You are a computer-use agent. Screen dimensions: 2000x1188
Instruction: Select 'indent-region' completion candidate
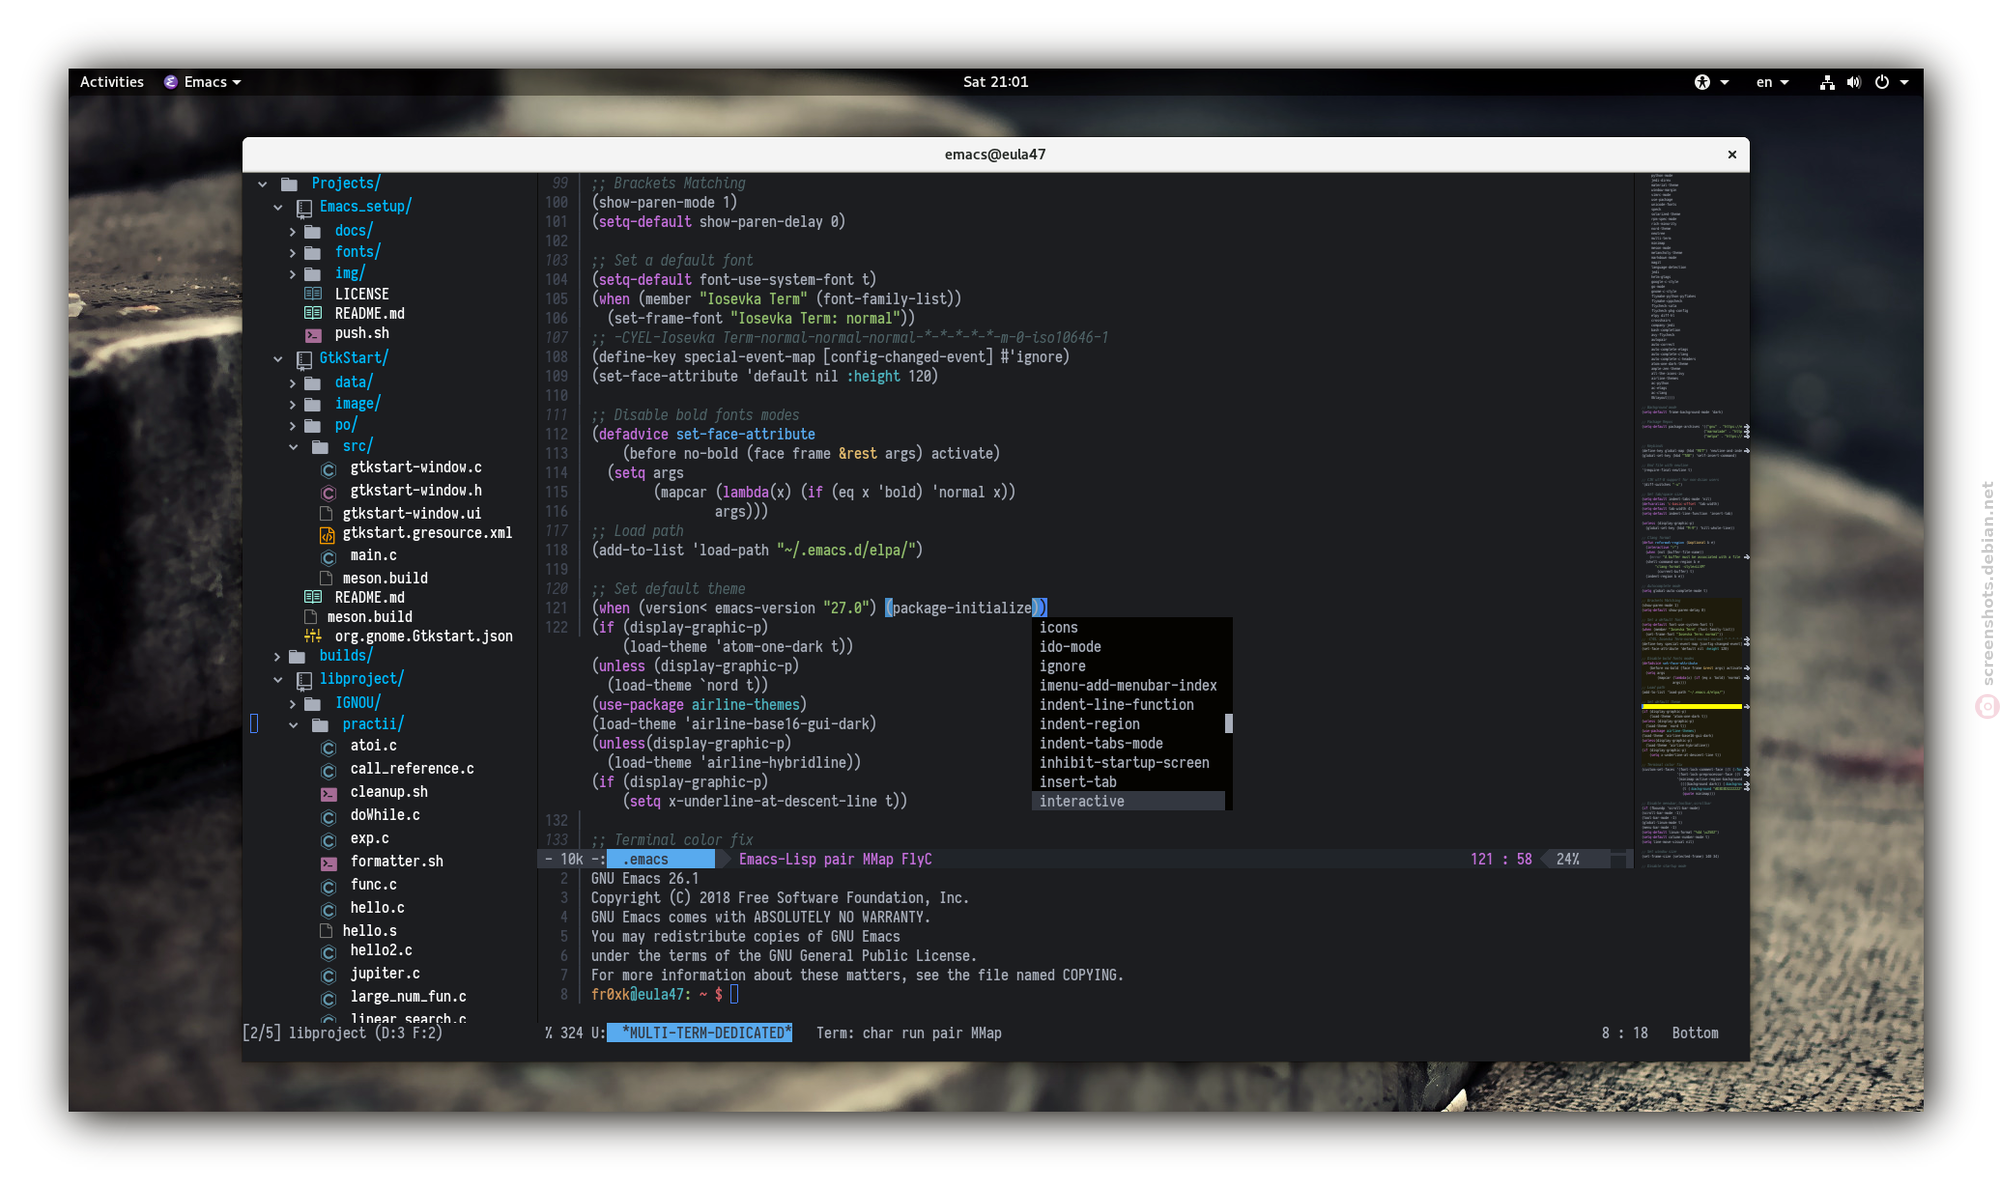pos(1128,724)
